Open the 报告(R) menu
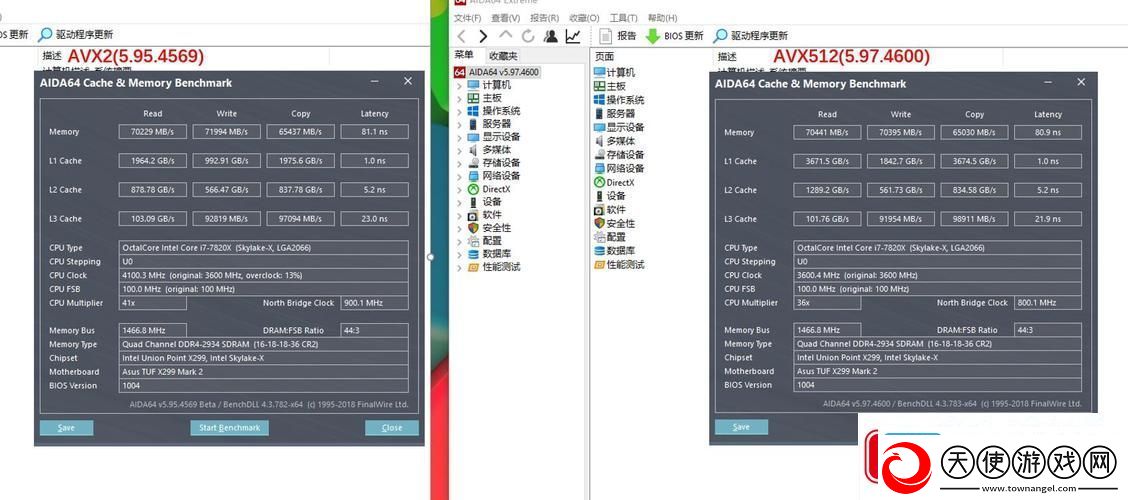Viewport: 1128px width, 500px height. [x=545, y=18]
